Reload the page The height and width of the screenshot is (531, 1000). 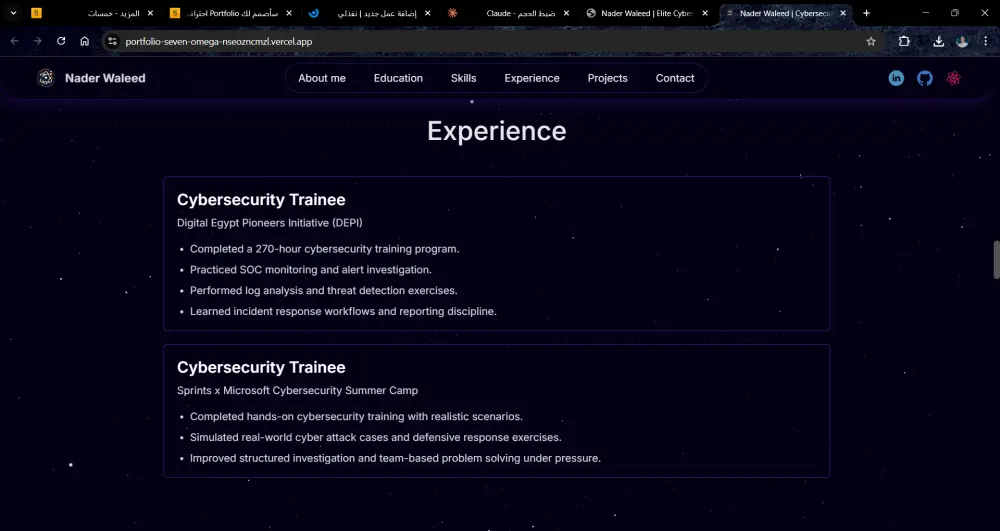coord(61,41)
